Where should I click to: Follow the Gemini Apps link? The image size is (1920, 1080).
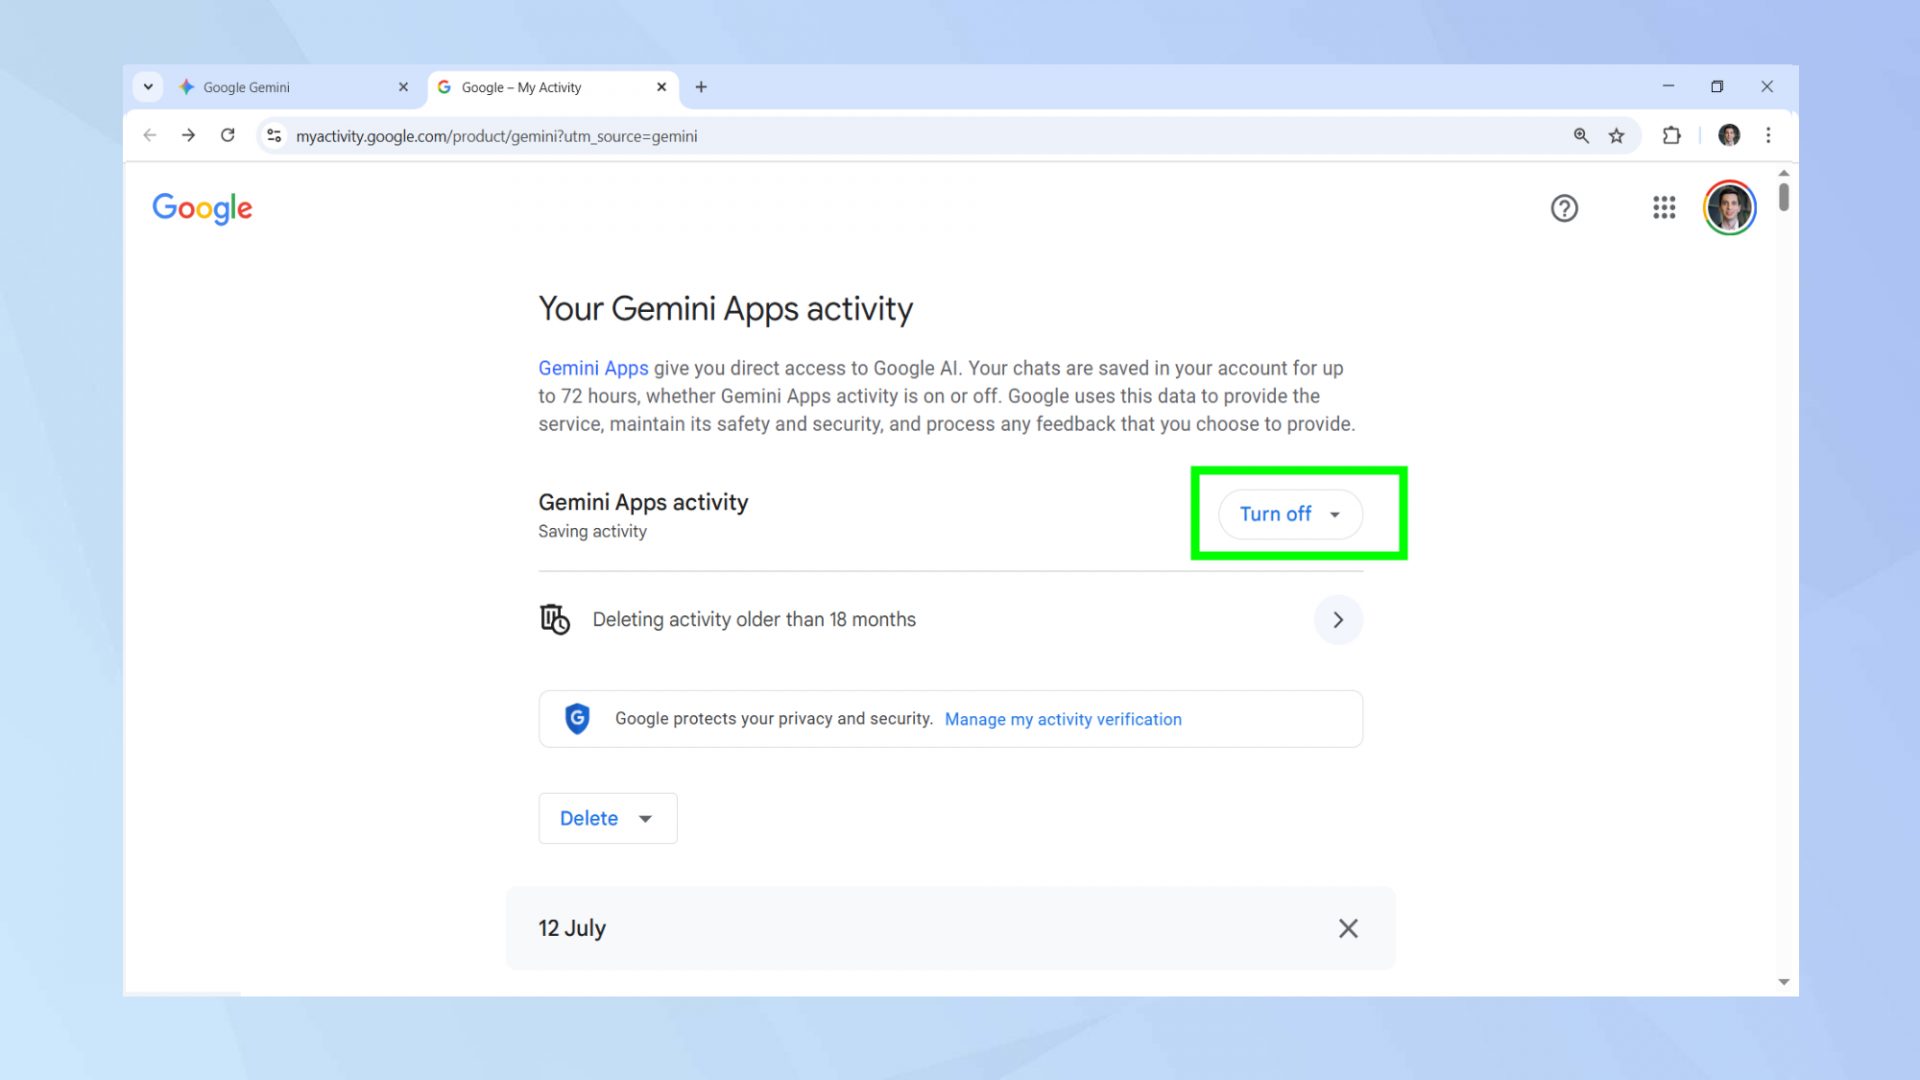point(593,368)
